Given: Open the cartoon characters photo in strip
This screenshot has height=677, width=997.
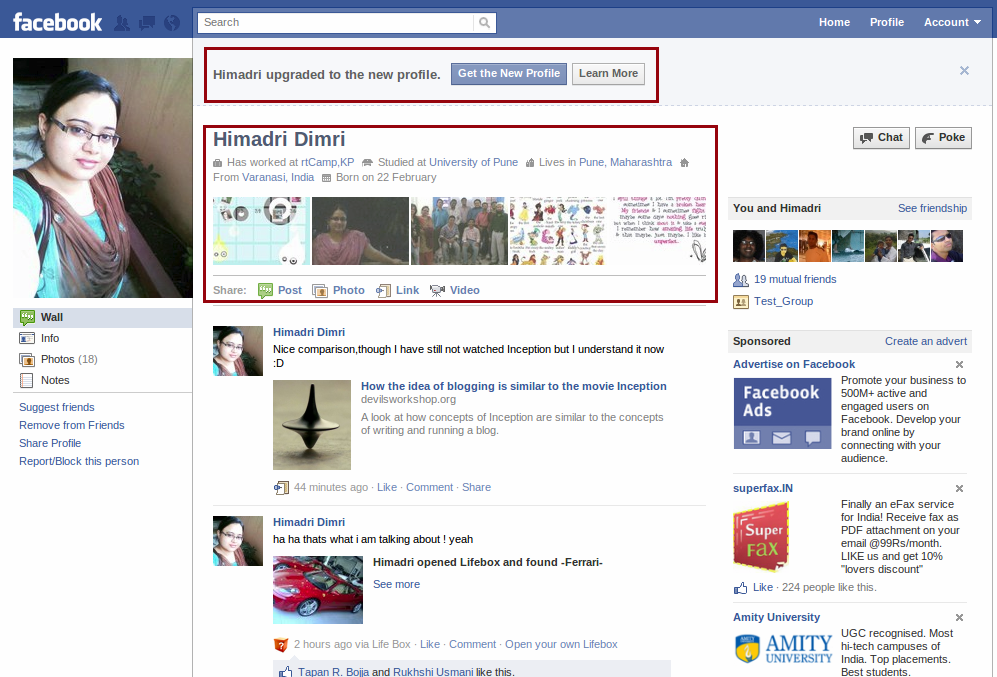Looking at the screenshot, I should [558, 231].
